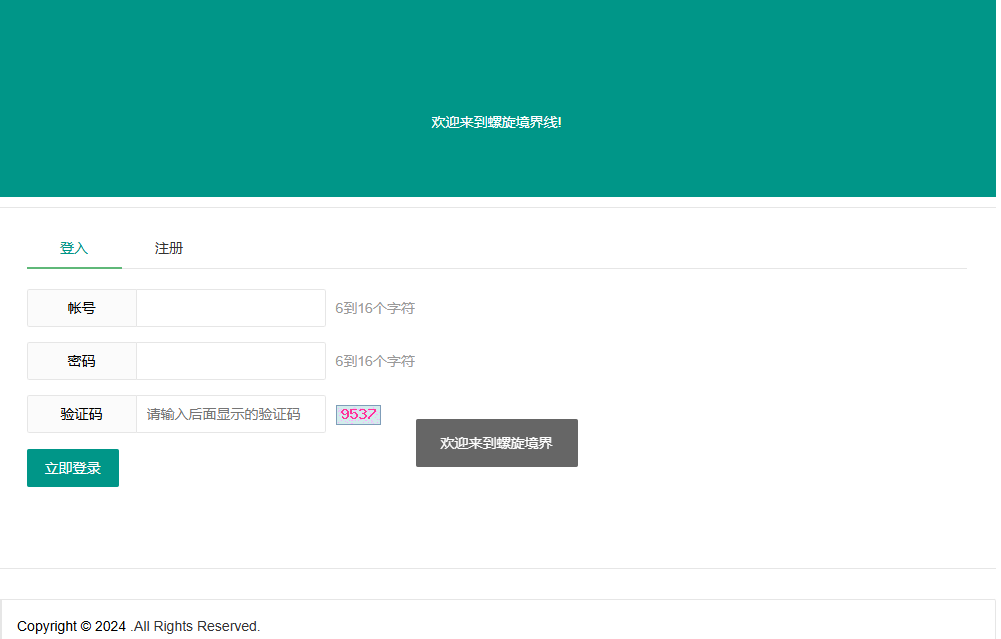This screenshot has height=639, width=1001.
Task: Click into the 密码 input field
Action: pos(230,361)
